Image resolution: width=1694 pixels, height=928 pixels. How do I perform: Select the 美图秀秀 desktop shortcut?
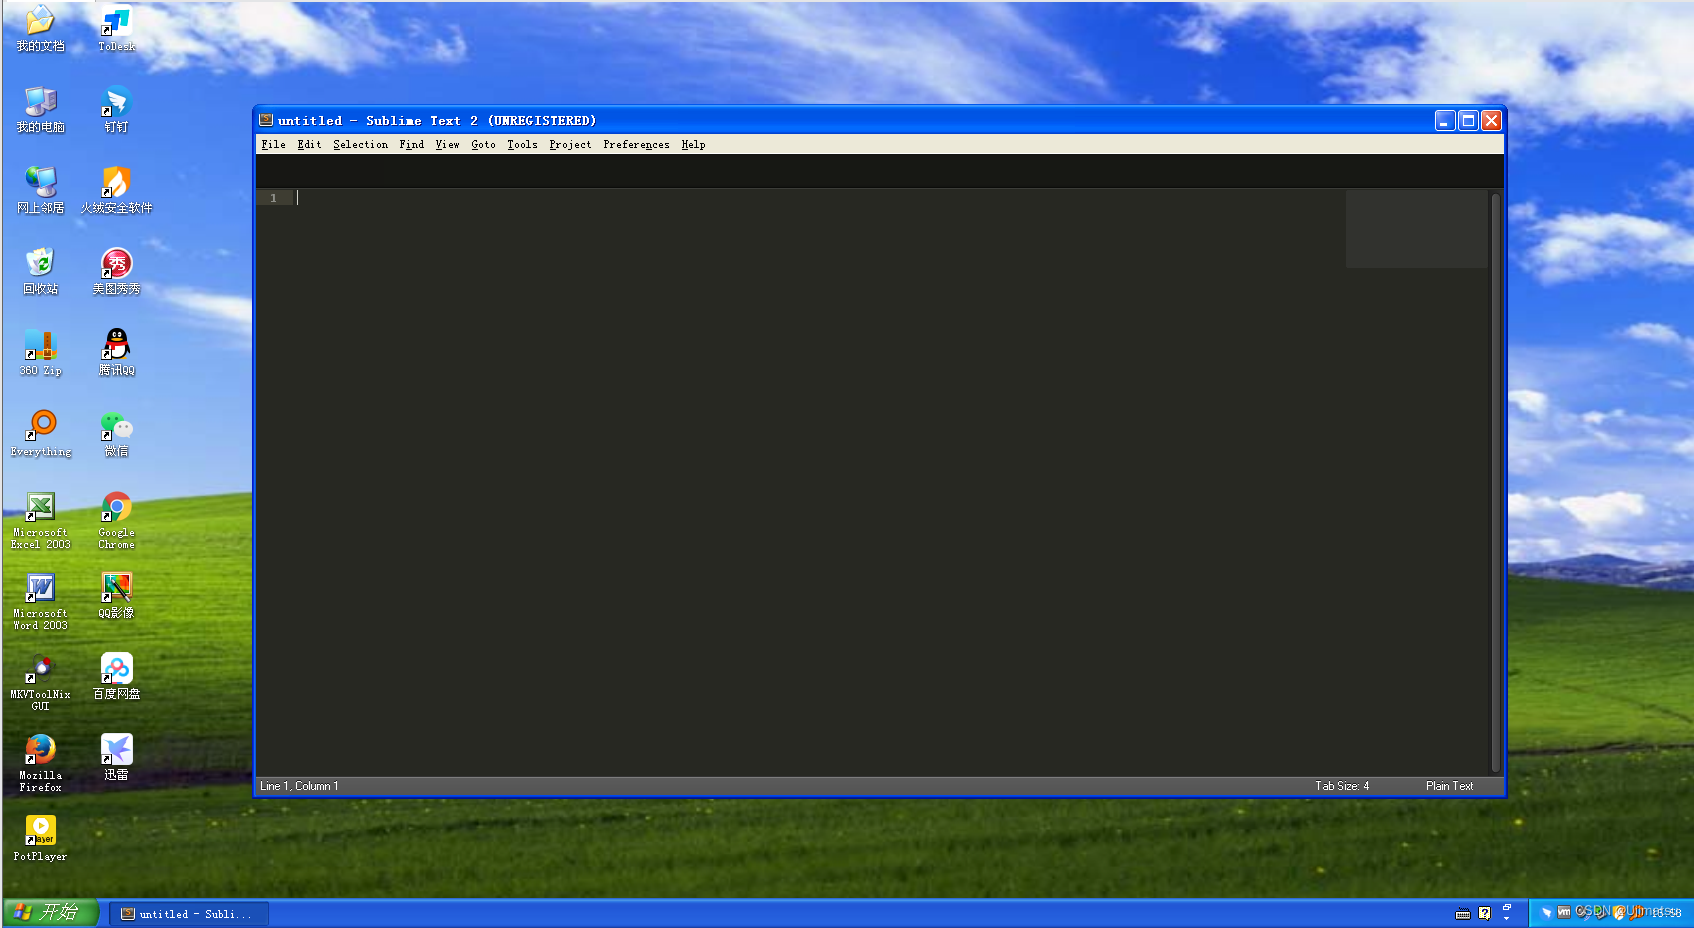116,271
